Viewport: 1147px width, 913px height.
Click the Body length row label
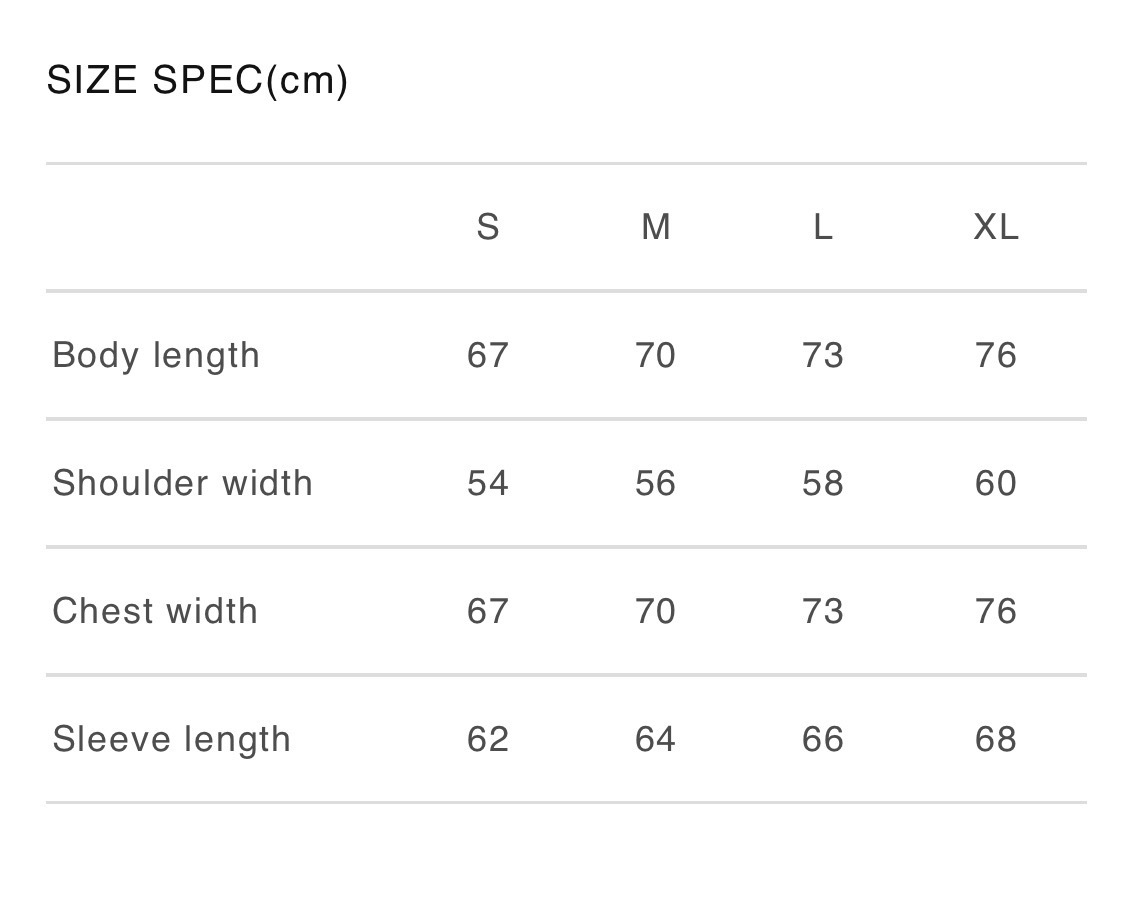coord(156,355)
